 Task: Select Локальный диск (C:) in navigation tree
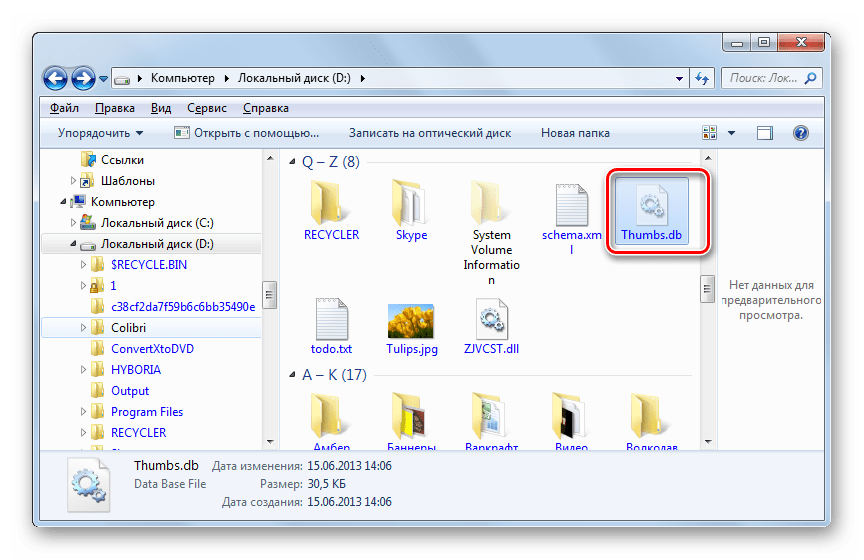157,223
